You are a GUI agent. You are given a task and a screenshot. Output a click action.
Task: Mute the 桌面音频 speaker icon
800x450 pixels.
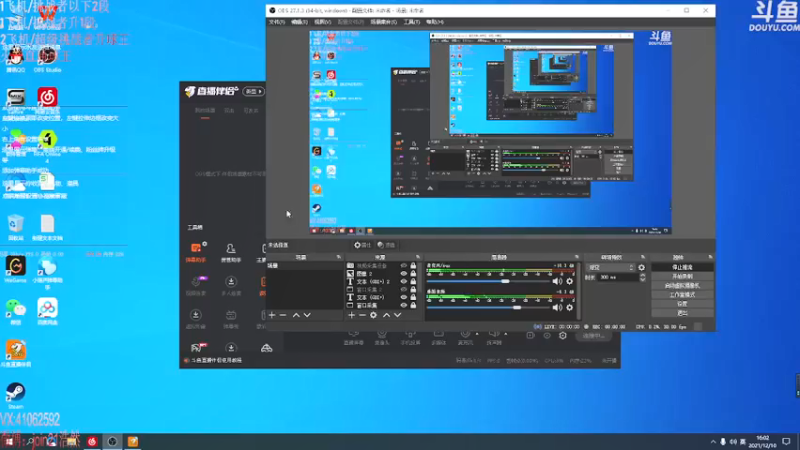[x=557, y=308]
